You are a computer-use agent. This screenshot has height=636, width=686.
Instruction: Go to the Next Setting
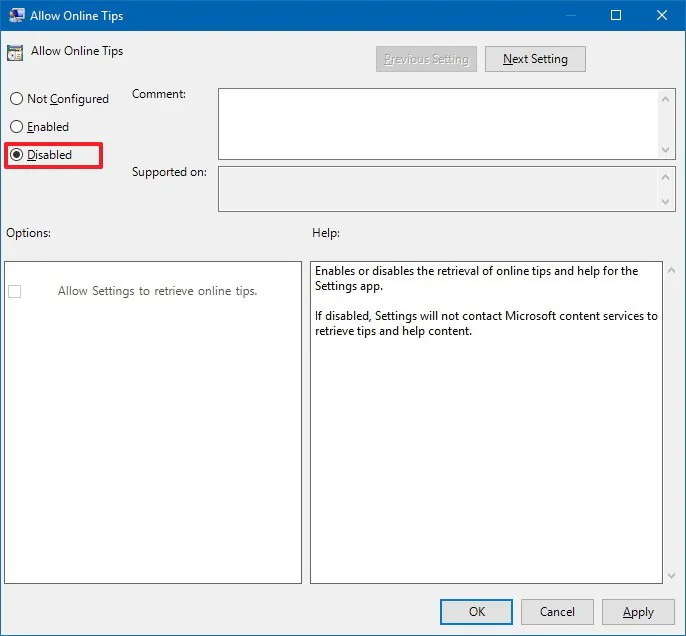(x=535, y=59)
